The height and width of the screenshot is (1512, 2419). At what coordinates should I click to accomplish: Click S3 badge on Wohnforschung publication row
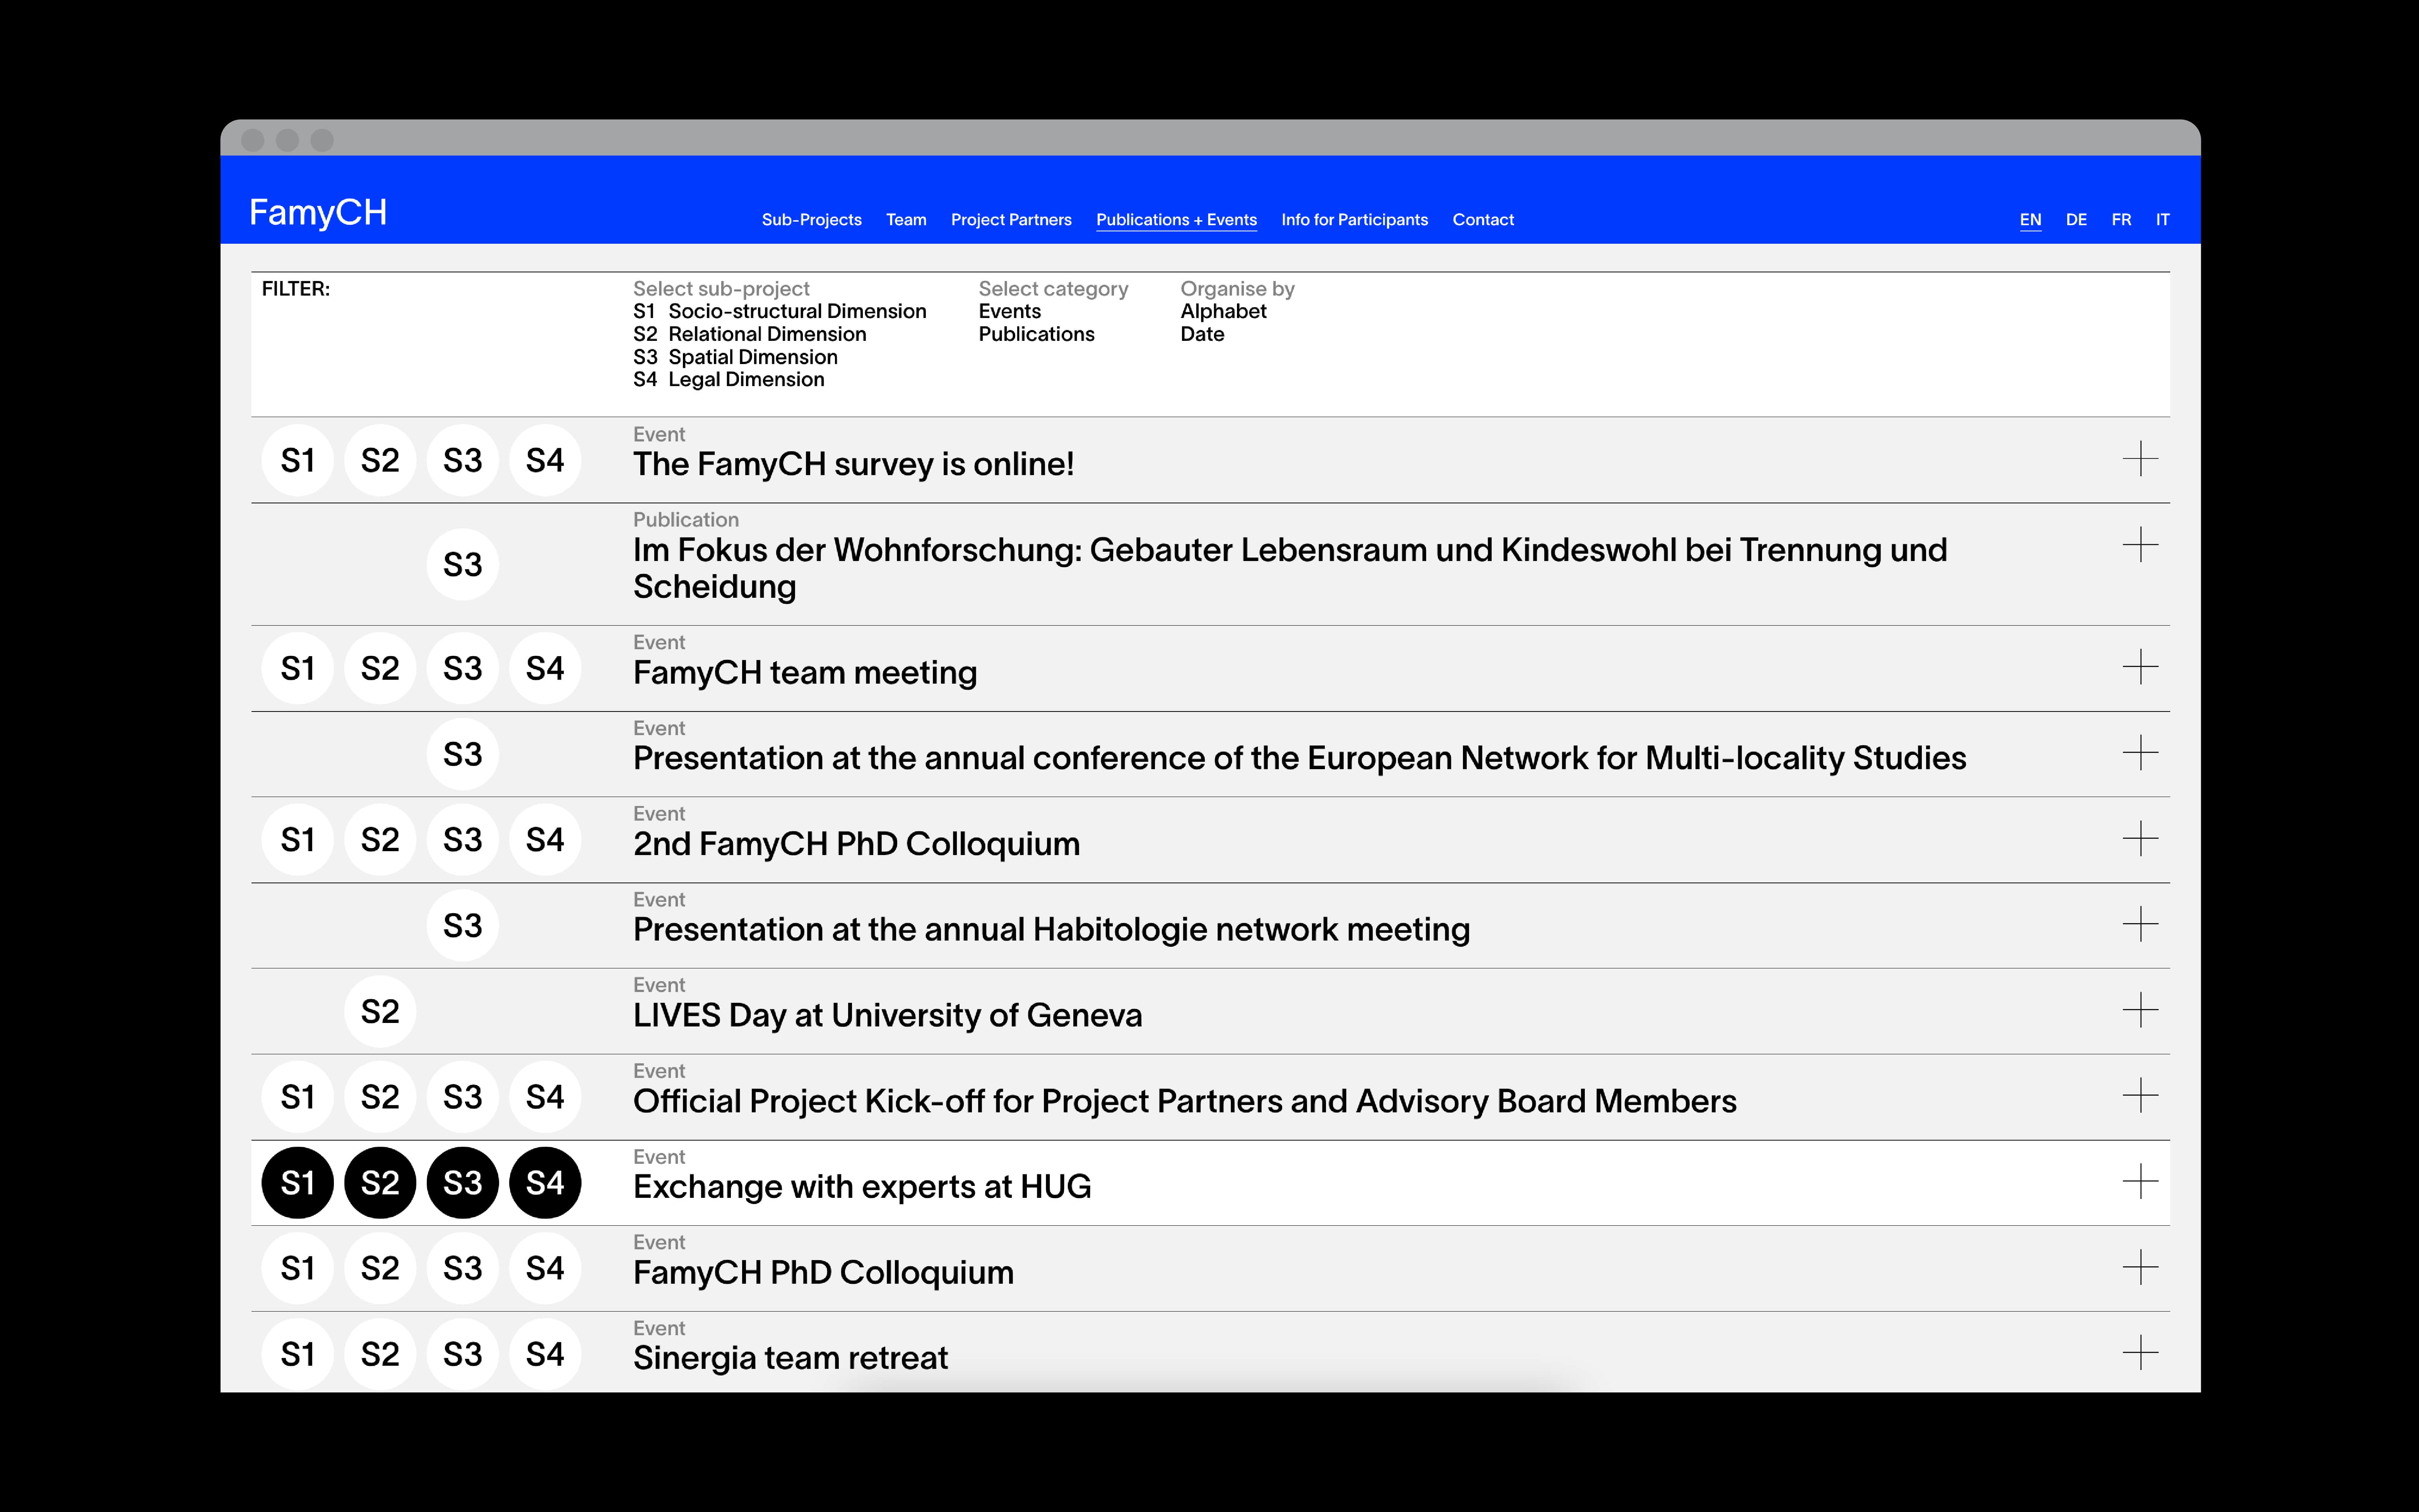462,564
